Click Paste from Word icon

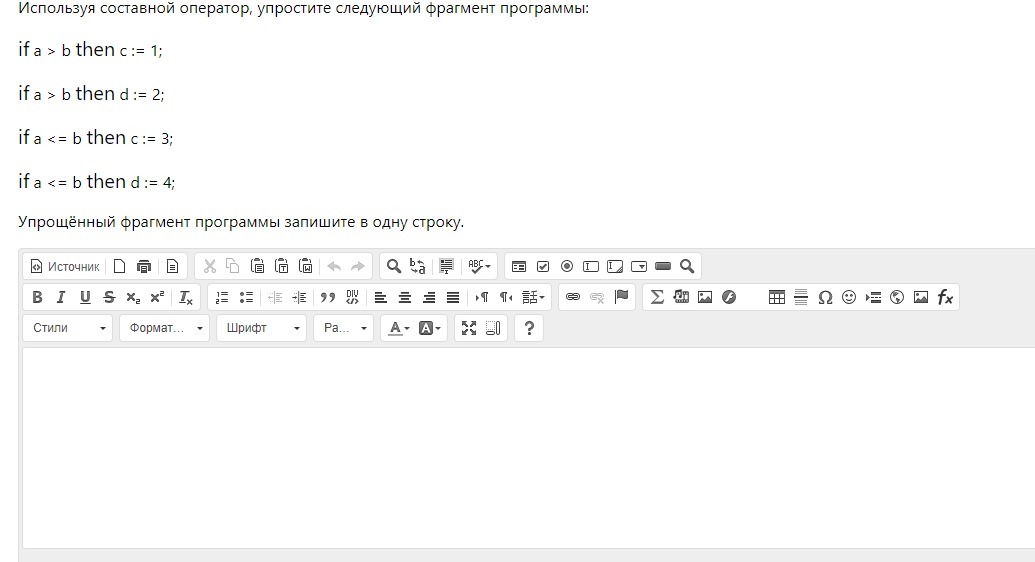pyautogui.click(x=306, y=266)
